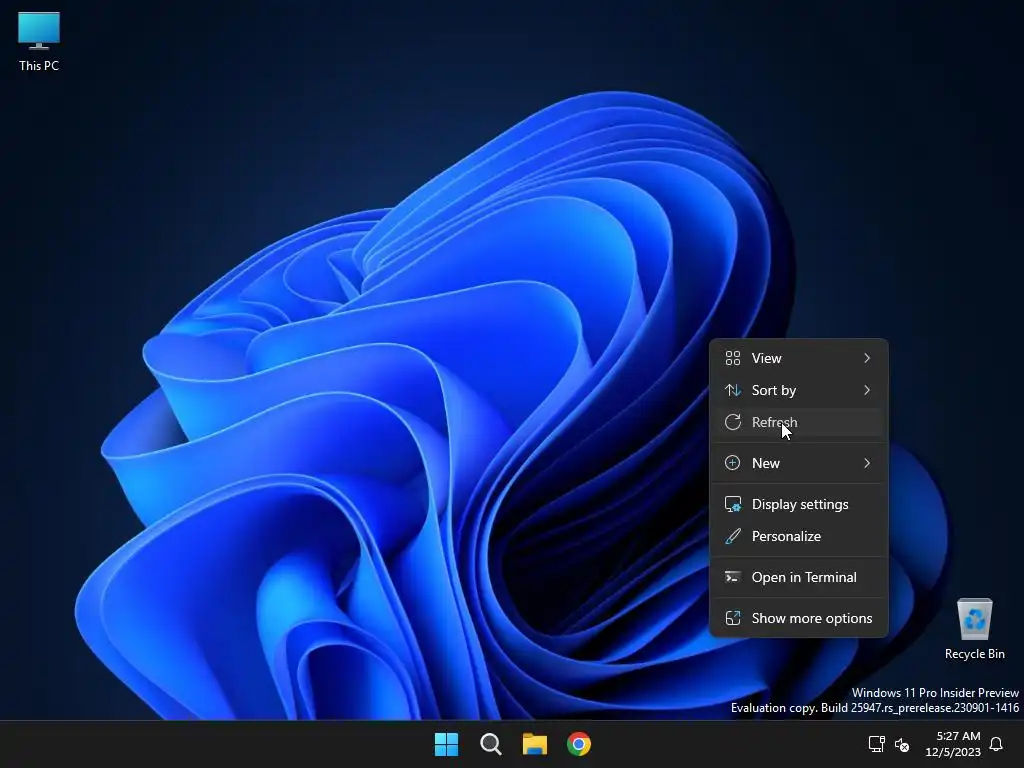The width and height of the screenshot is (1024, 768).
Task: Open the notification bell in the tray
Action: pos(996,744)
